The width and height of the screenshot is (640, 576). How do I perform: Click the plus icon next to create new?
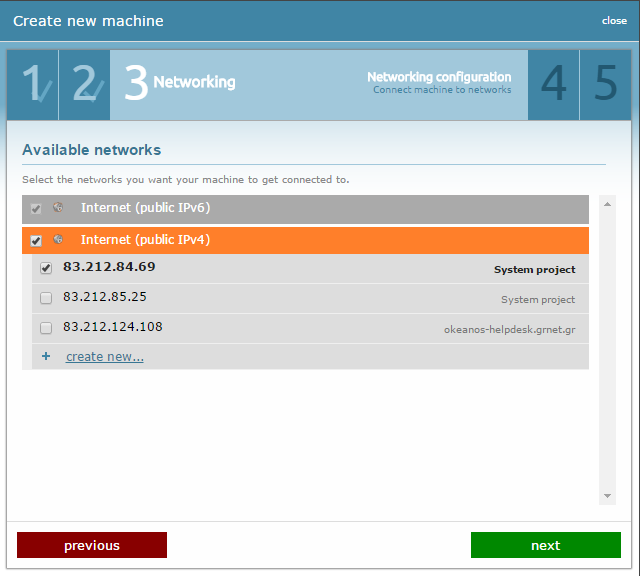pos(46,356)
